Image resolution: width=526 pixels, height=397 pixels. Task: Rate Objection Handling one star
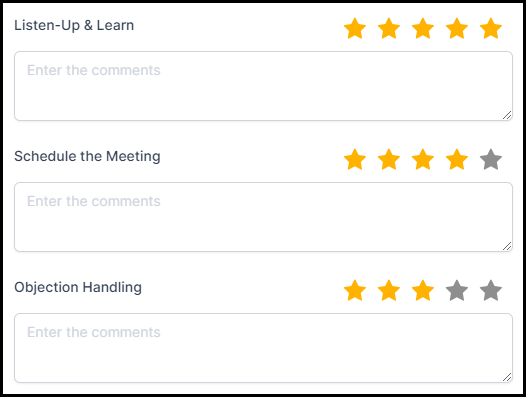coord(355,290)
